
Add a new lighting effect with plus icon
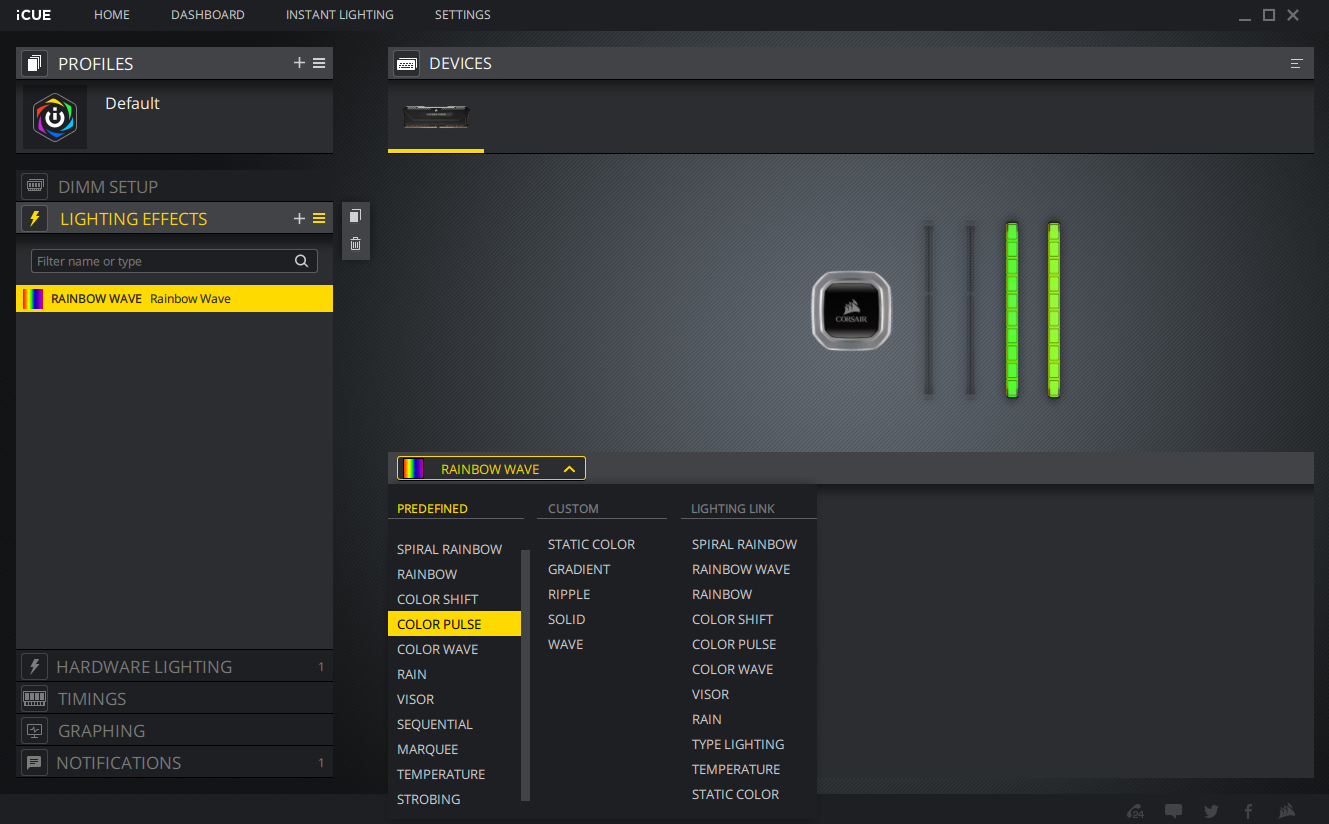tap(299, 219)
